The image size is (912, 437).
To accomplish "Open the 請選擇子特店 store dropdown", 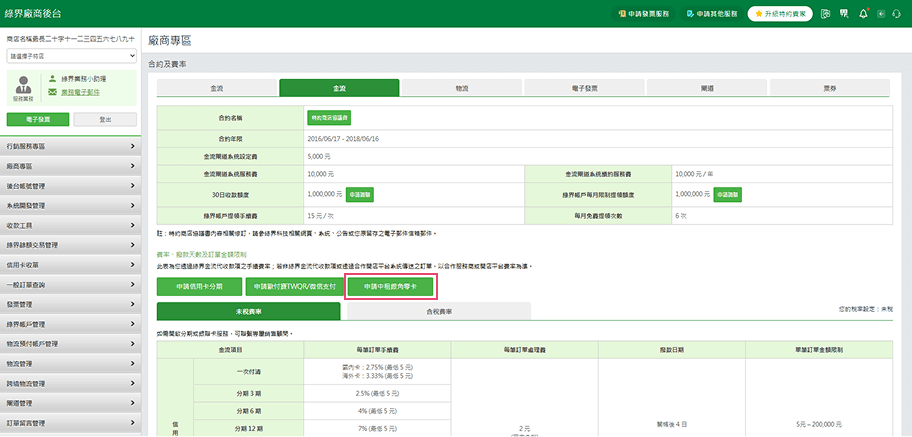I will (71, 57).
